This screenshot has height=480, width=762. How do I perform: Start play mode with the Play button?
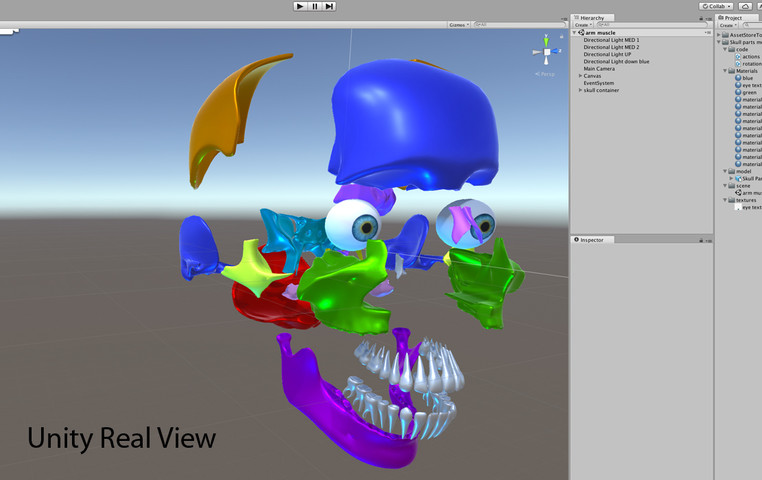click(300, 6)
